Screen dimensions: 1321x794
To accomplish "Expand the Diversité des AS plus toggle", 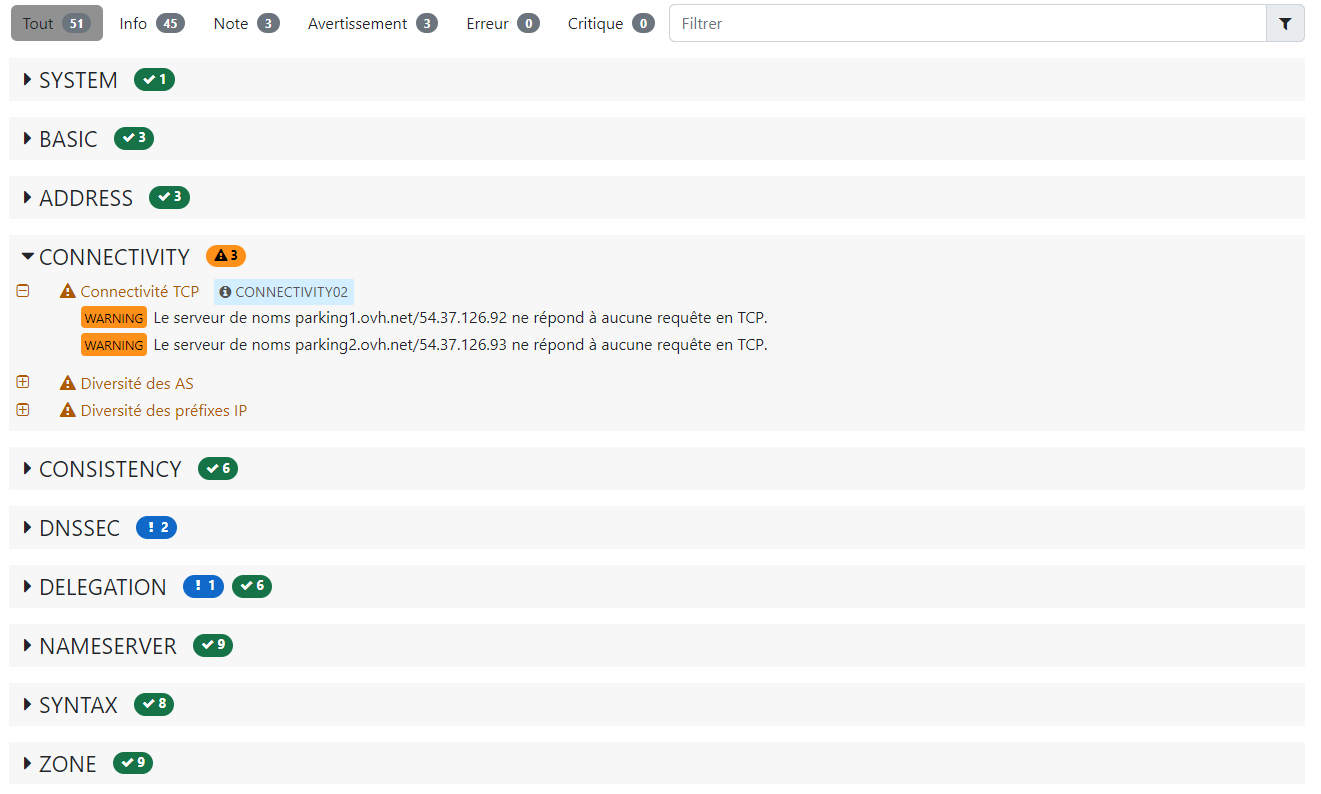I will click(x=23, y=383).
